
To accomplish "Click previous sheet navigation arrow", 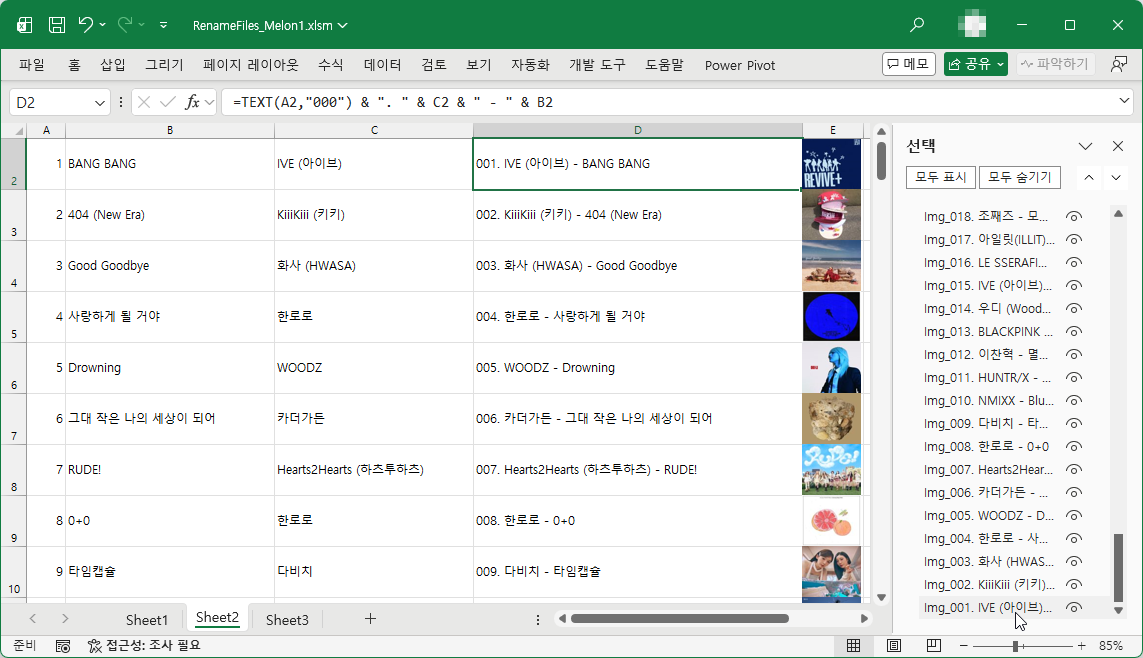I will pyautogui.click(x=33, y=619).
